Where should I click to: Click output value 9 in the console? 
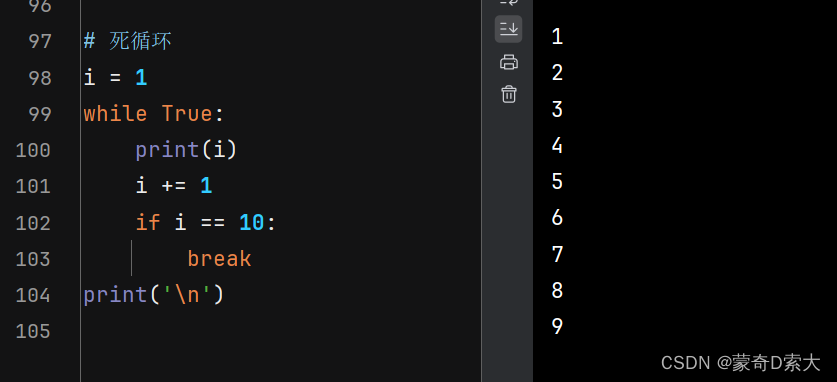pos(557,327)
